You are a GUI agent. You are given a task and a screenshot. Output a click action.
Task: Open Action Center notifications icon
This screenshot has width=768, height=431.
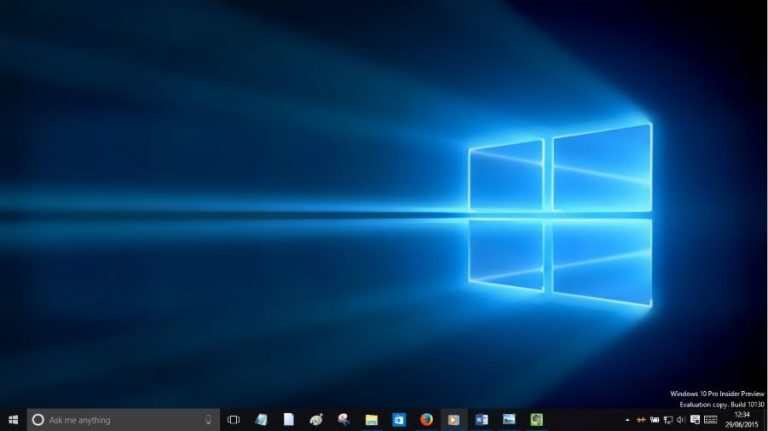click(695, 419)
